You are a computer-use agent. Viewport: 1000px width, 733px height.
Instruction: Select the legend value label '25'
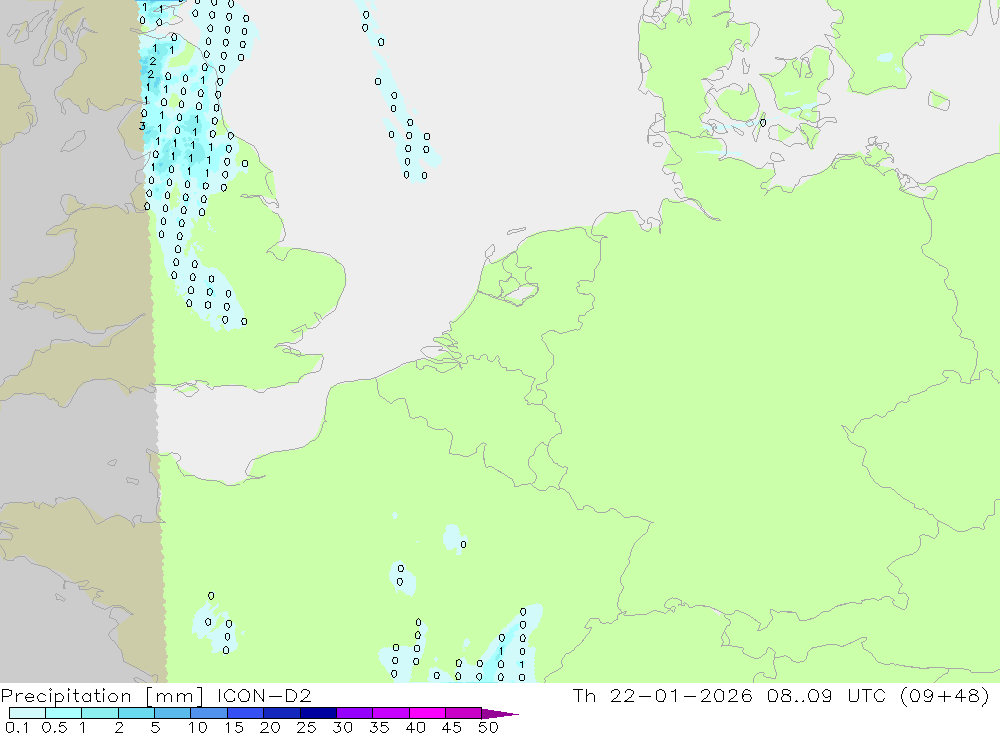click(x=306, y=727)
